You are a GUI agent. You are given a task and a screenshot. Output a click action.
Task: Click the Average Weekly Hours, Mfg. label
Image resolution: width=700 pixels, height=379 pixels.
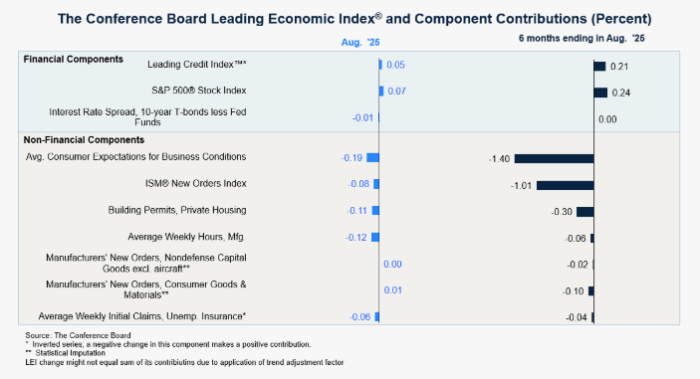pos(187,237)
